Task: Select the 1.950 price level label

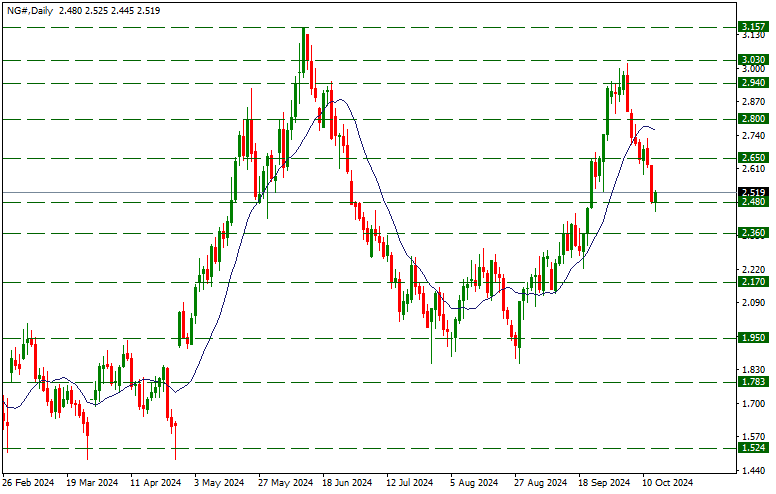Action: (x=753, y=338)
